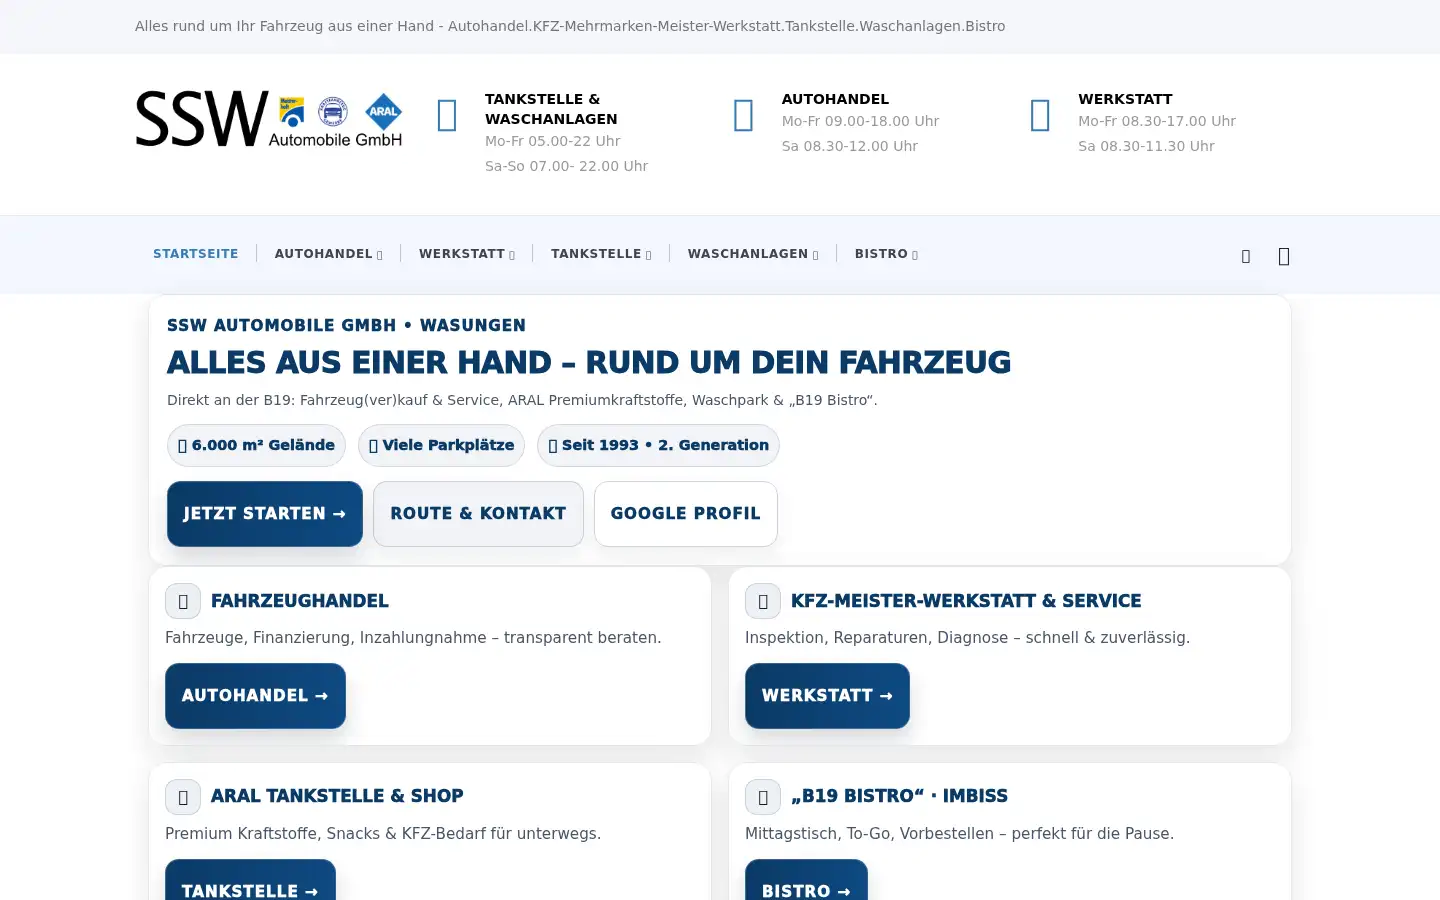The height and width of the screenshot is (900, 1440).
Task: Click the rightmost icon in the navigation bar
Action: [x=1284, y=256]
